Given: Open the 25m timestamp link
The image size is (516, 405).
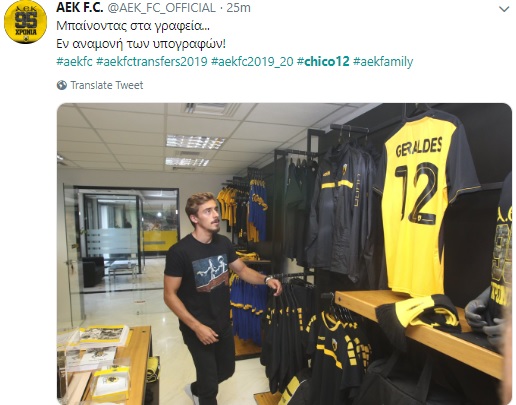Looking at the screenshot, I should click(x=238, y=7).
